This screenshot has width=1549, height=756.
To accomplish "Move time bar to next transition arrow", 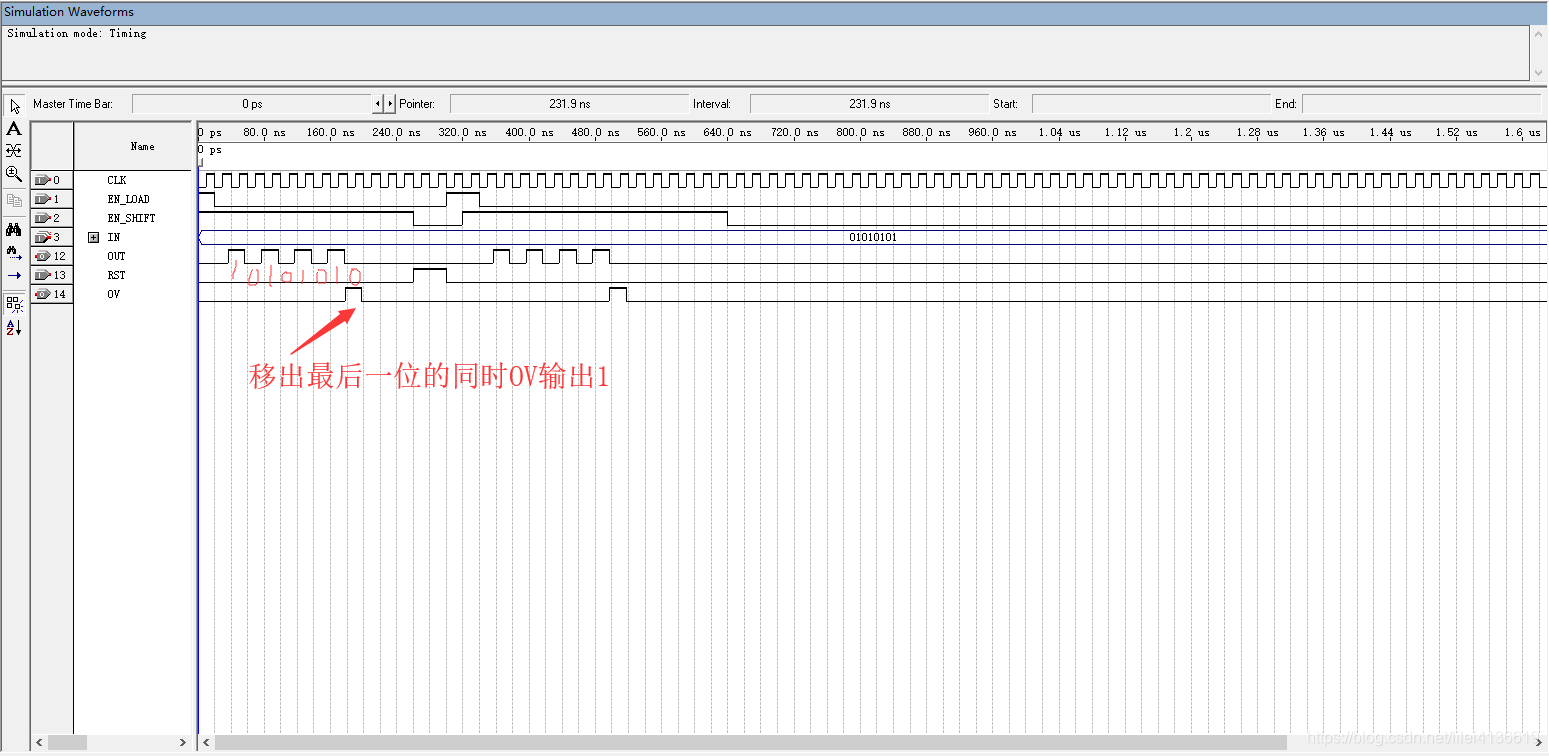I will point(390,104).
